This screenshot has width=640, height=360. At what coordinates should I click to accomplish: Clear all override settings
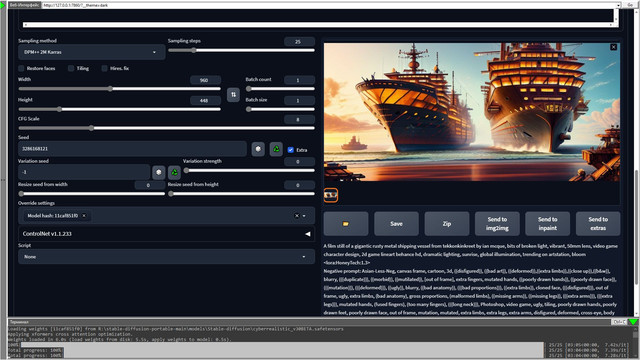[297, 216]
